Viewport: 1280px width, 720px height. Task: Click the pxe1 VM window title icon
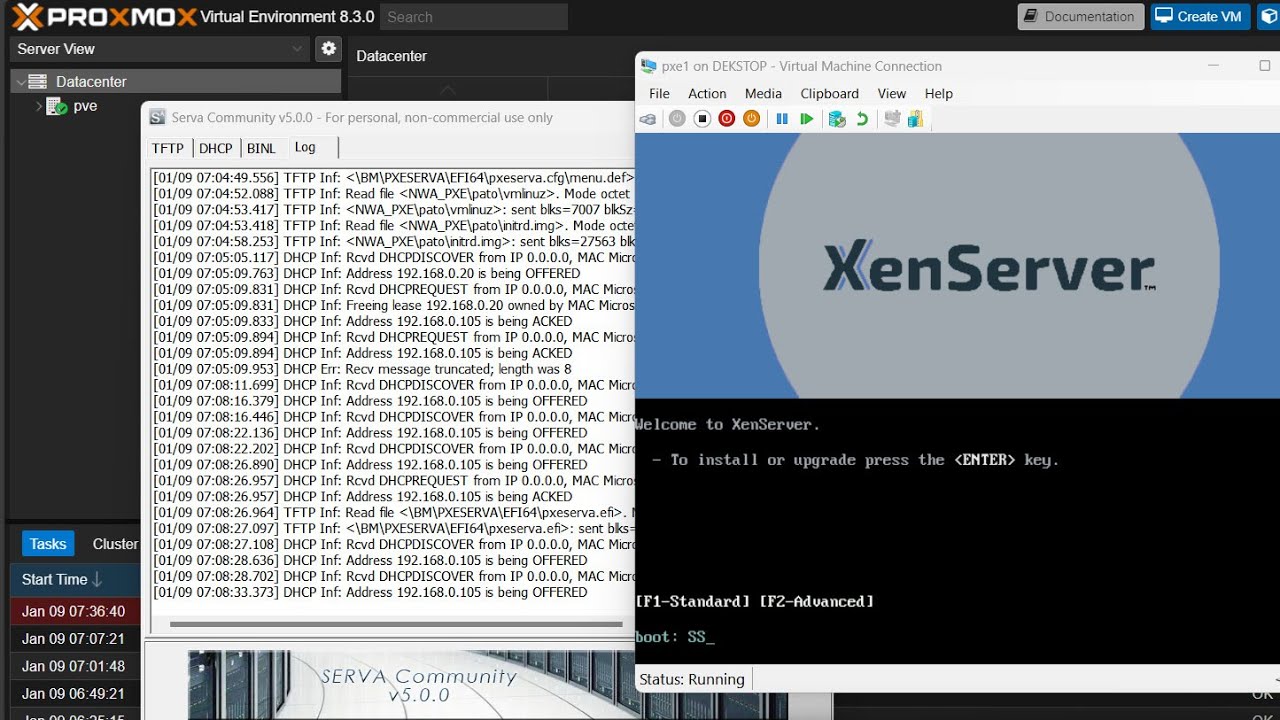(648, 66)
